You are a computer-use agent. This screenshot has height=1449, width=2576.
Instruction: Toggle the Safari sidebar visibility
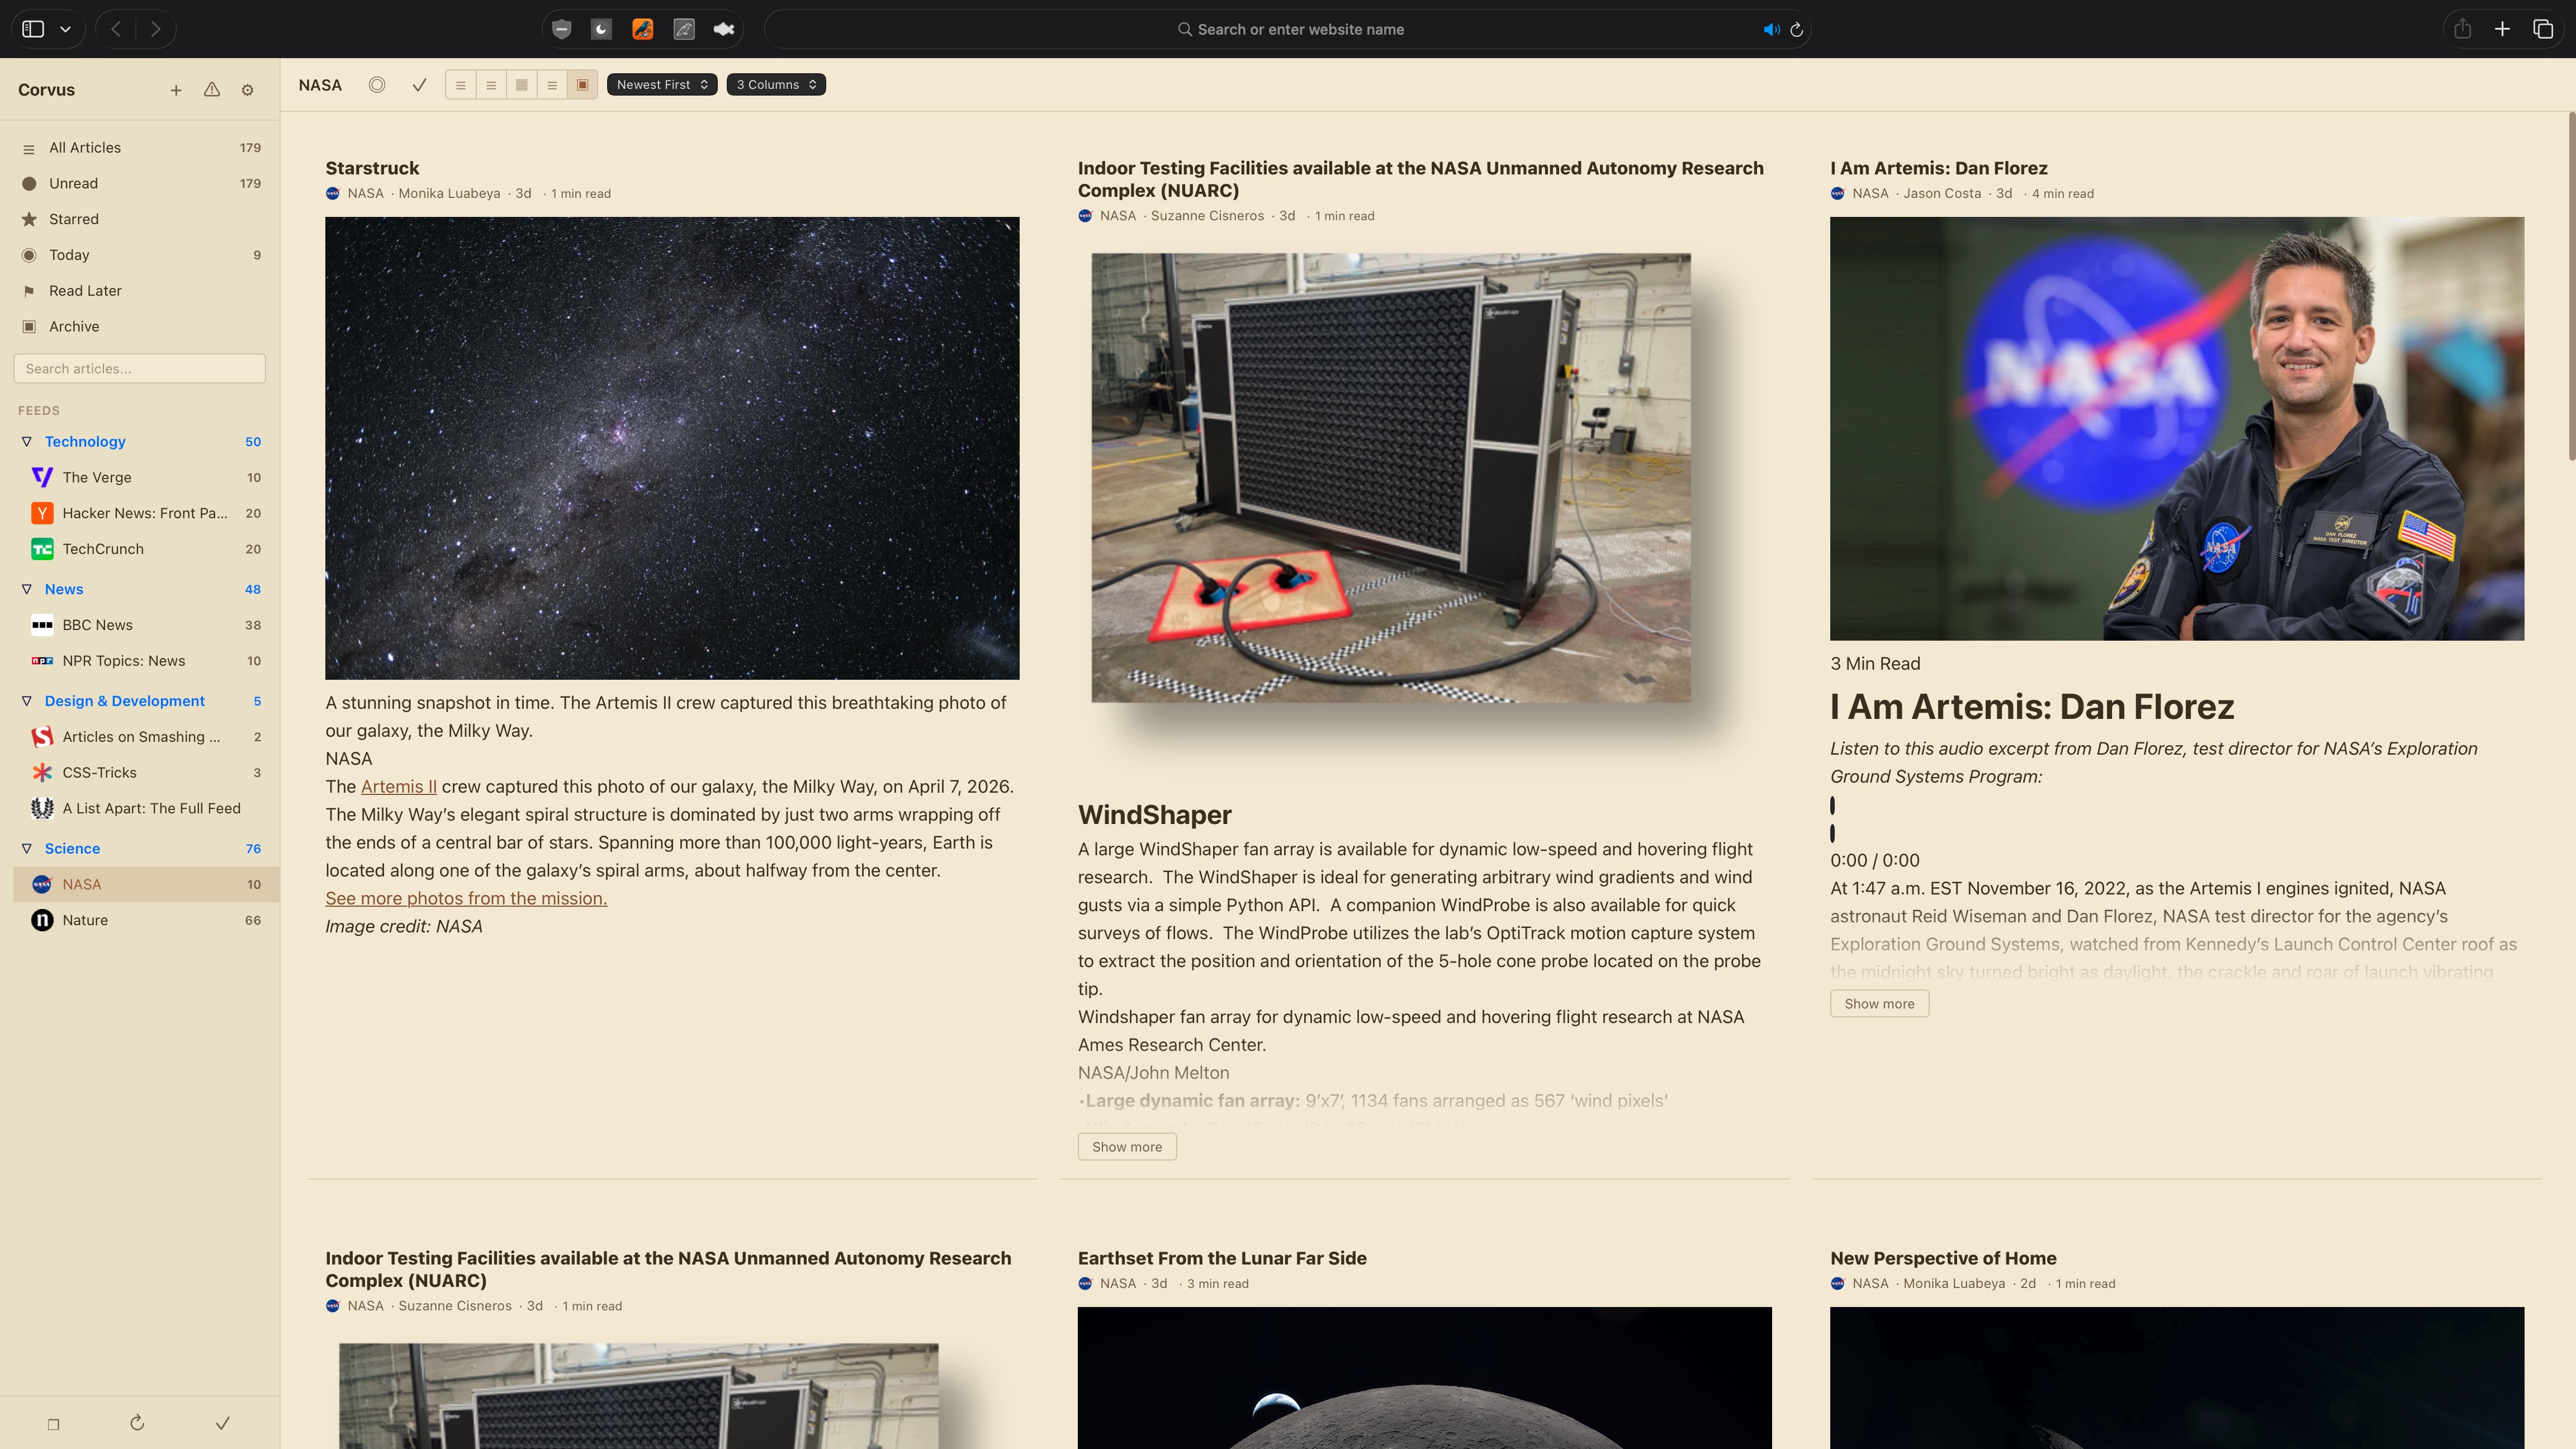coord(33,29)
